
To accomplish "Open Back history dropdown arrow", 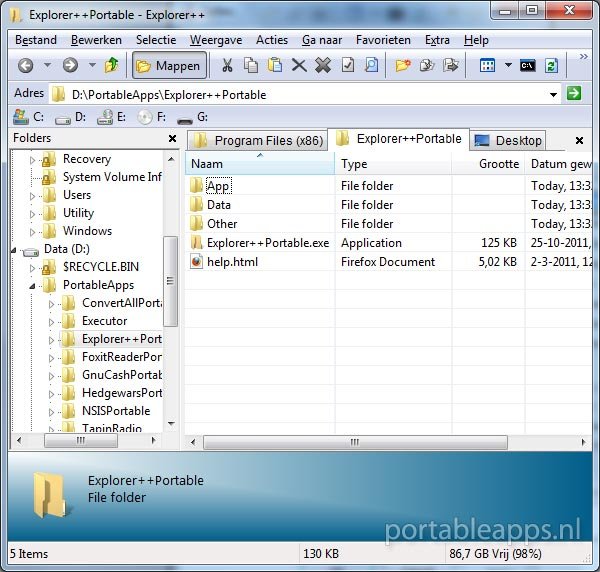I will point(47,65).
